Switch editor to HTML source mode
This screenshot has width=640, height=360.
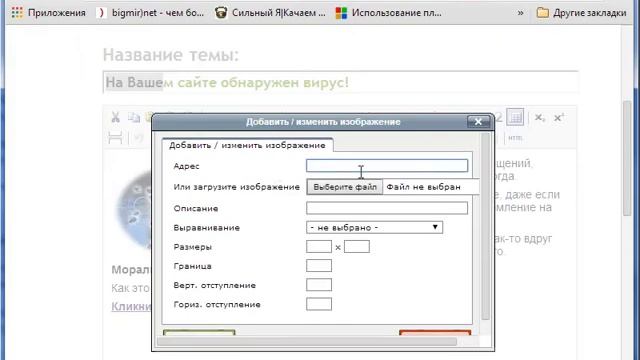click(515, 138)
